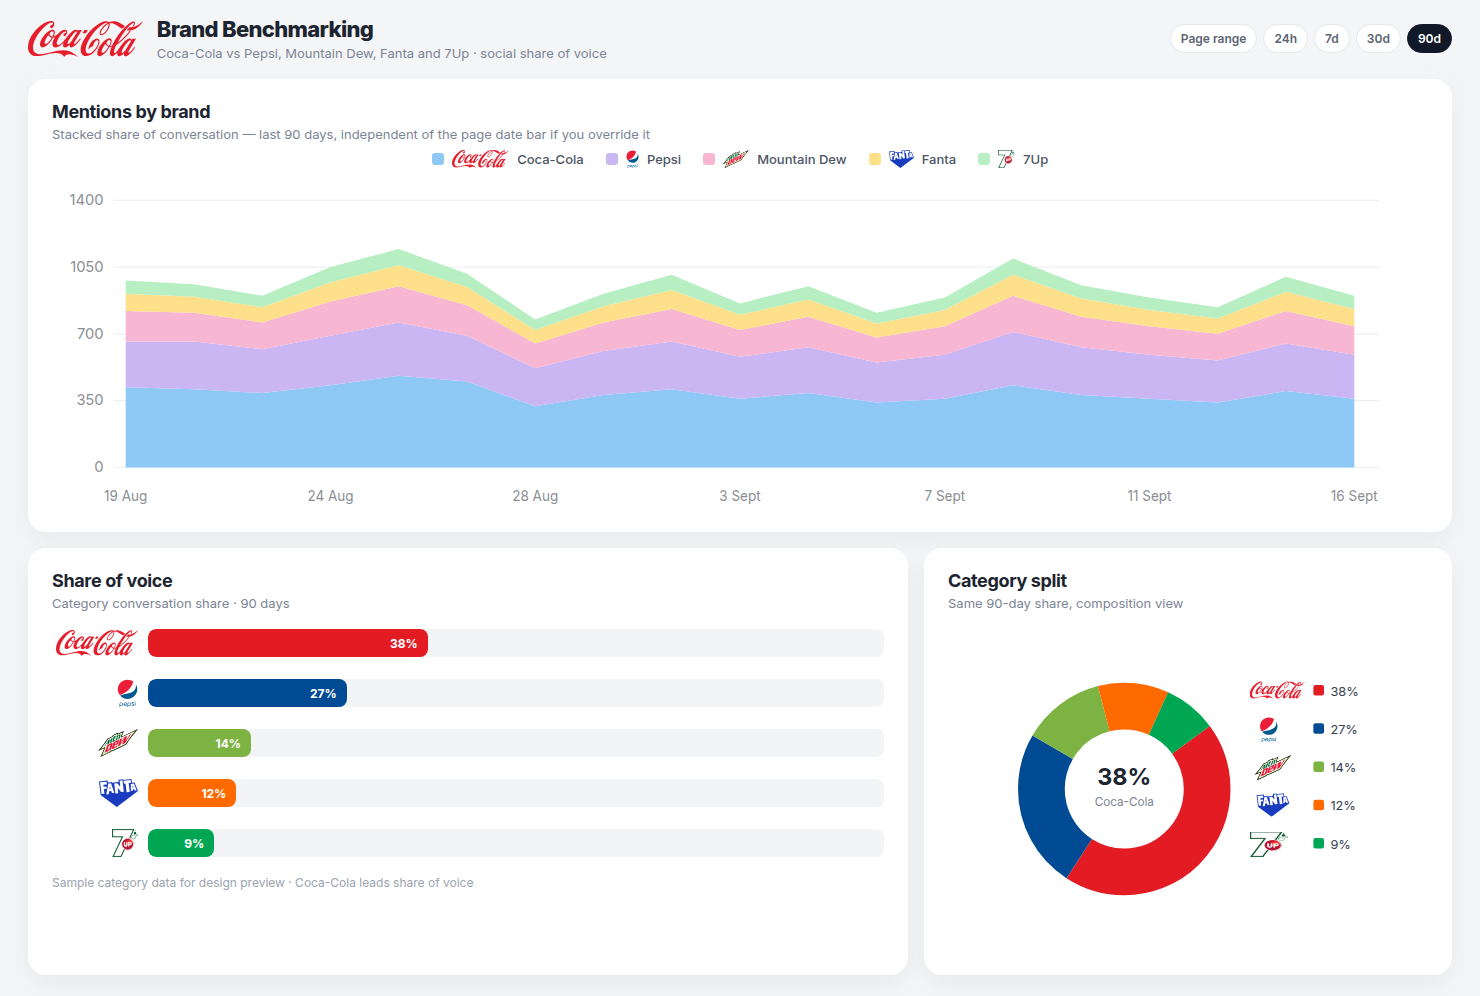The image size is (1480, 996).
Task: Click the Fanta logo in the chart legend
Action: click(x=901, y=159)
